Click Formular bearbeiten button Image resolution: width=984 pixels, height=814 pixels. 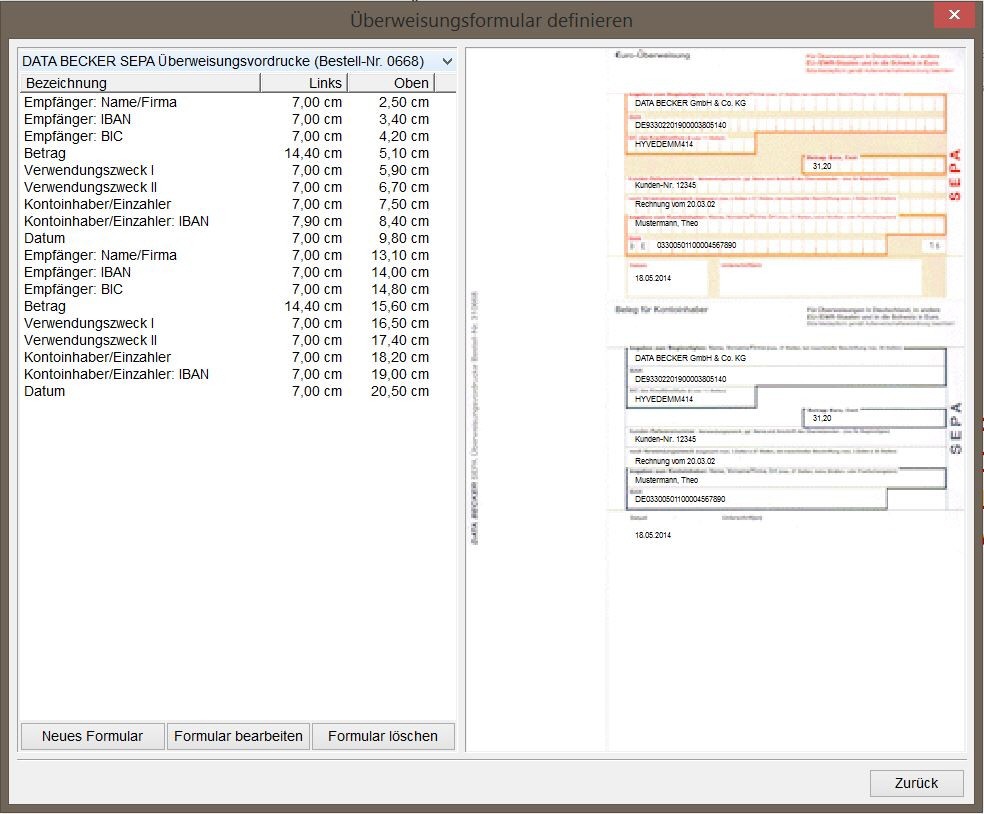click(238, 736)
